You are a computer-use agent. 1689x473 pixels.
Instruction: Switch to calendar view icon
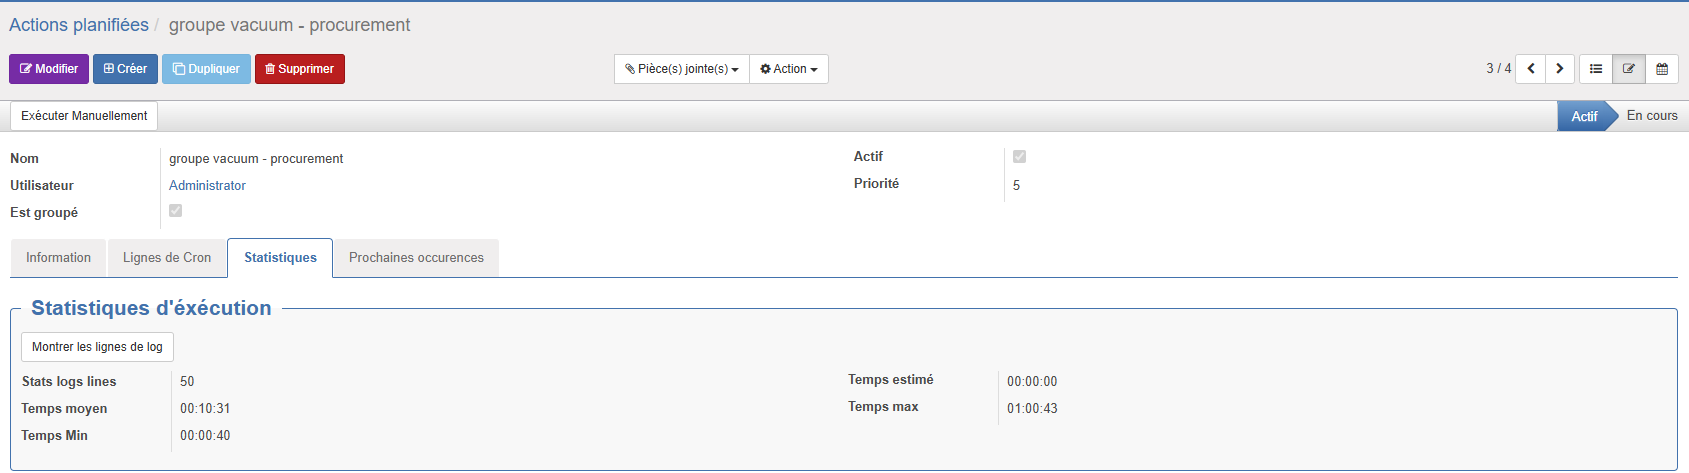coord(1662,69)
